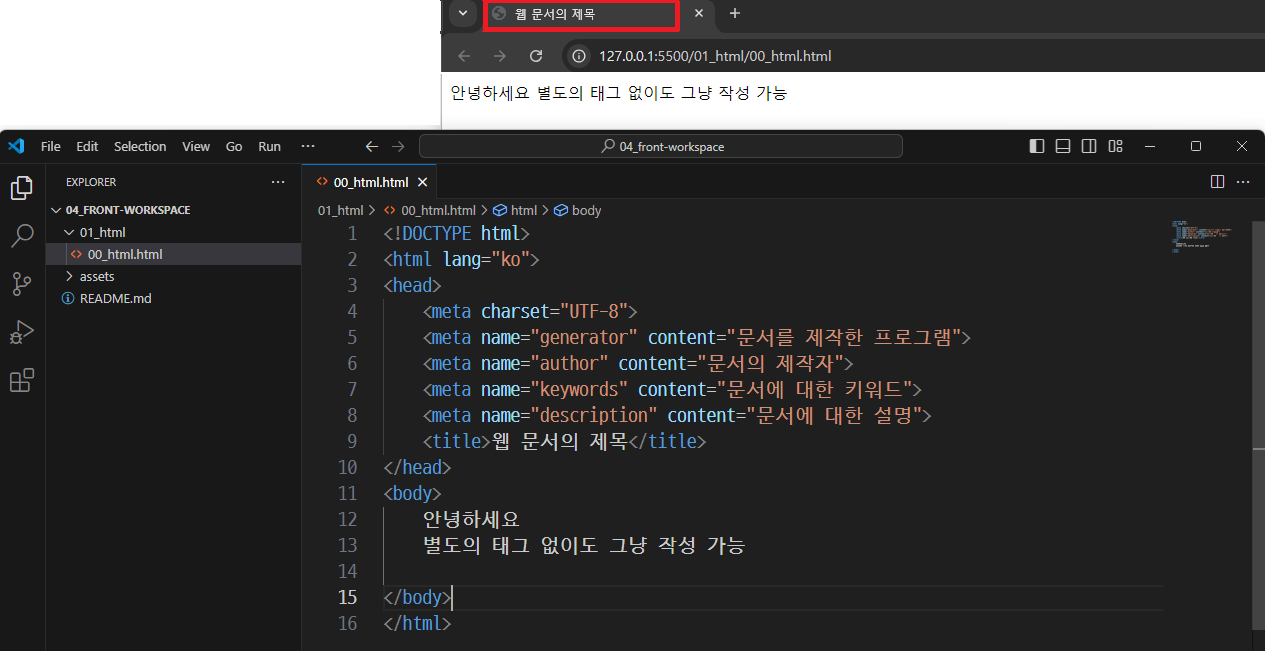Select the 00_html.html editor tab
This screenshot has height=651, width=1265.
[369, 182]
